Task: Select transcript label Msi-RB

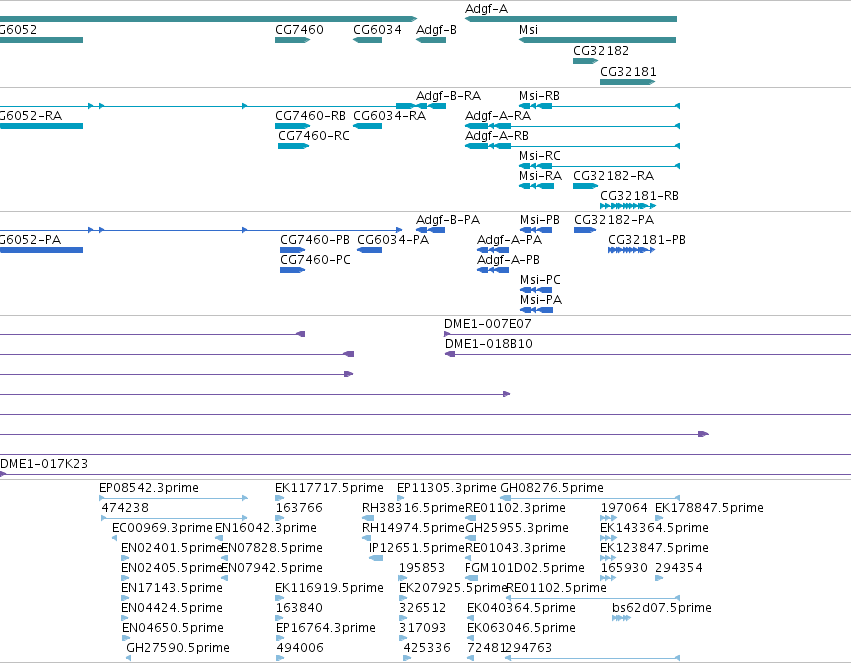Action: 539,96
